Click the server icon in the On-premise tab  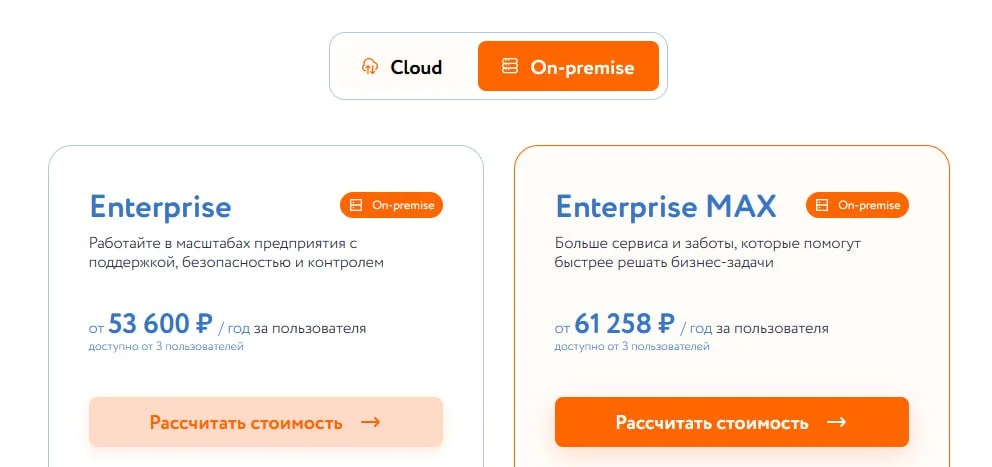point(510,67)
